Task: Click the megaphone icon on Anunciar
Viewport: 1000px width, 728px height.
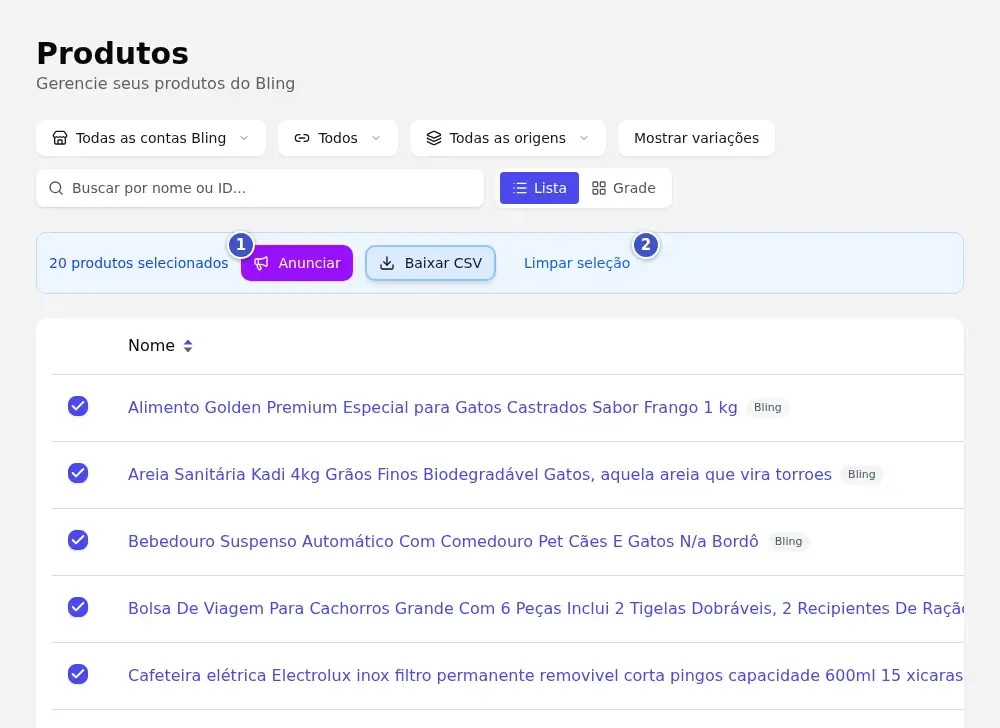Action: click(261, 263)
